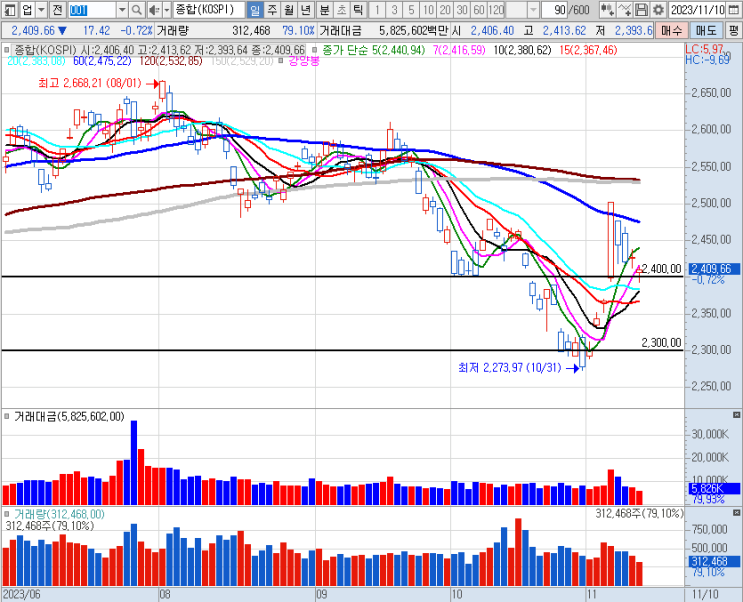Choose the 60 interval button
743x602 pixels.
pos(479,9)
